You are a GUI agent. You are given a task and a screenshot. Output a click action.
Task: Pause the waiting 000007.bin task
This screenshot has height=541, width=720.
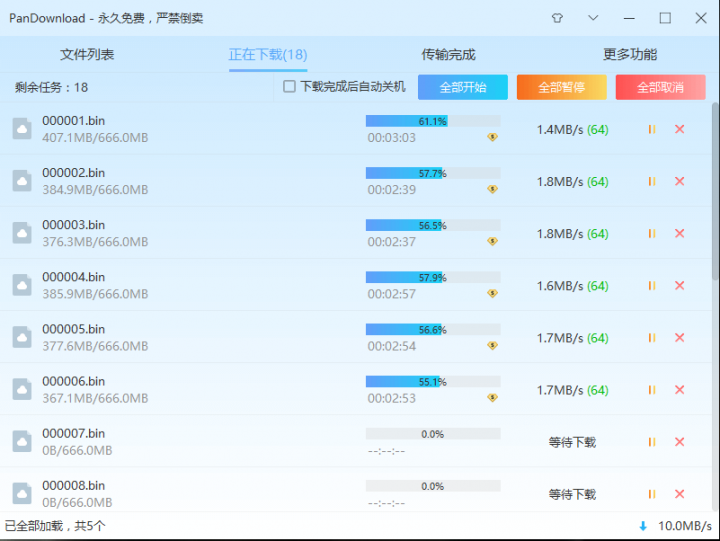point(652,442)
